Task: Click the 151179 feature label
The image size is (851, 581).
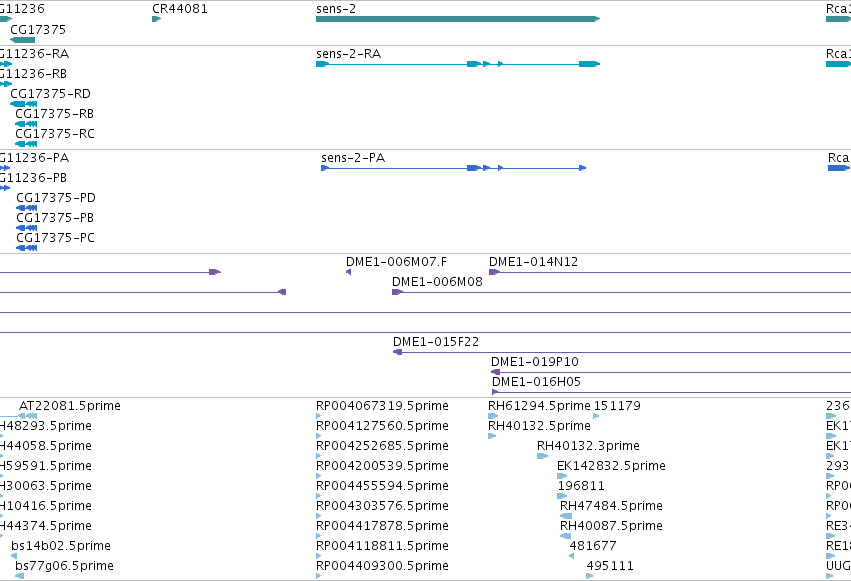Action: [617, 406]
